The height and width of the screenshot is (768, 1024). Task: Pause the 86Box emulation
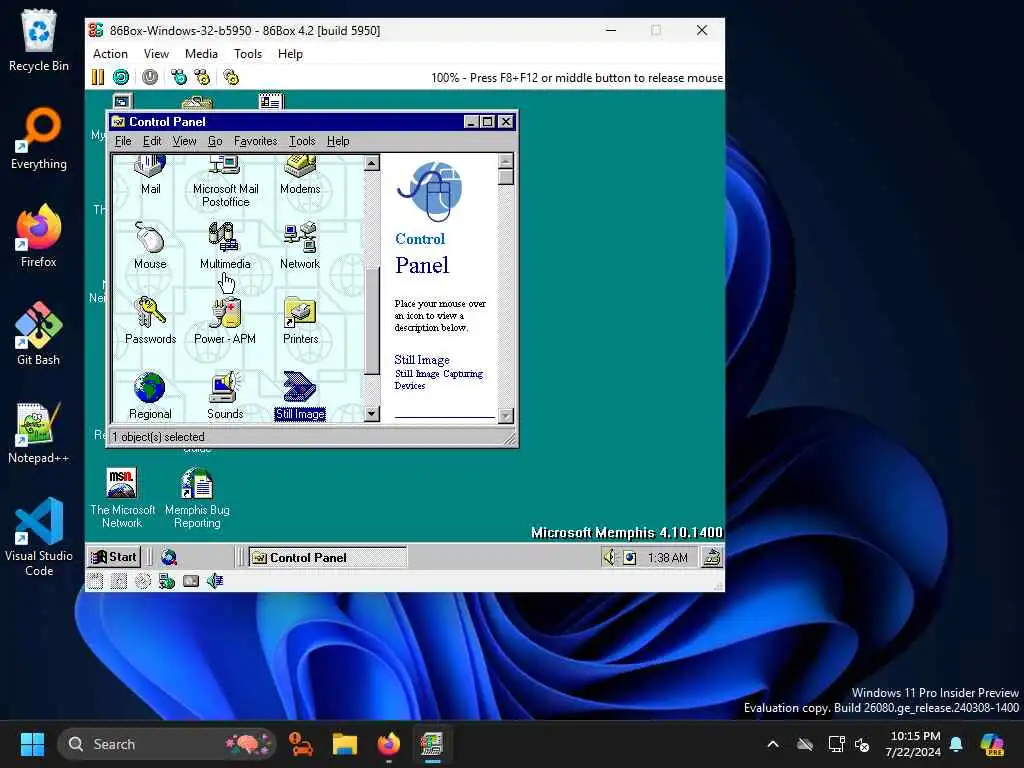98,77
